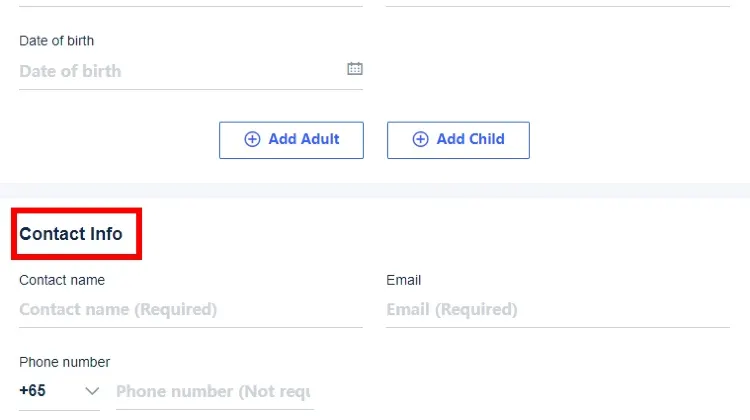
Task: Click the partially visible field above Date of birth
Action: [x=191, y=3]
